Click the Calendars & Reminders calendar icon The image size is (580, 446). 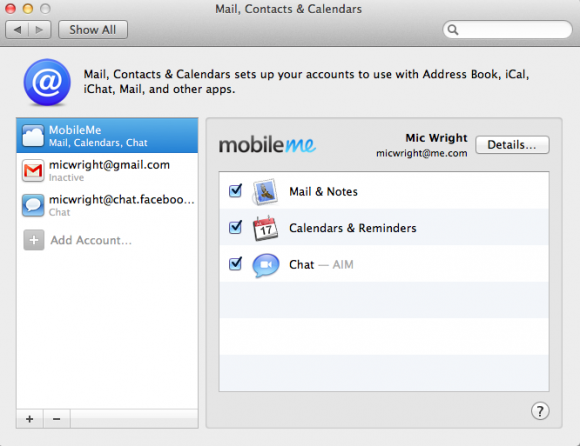coord(265,228)
